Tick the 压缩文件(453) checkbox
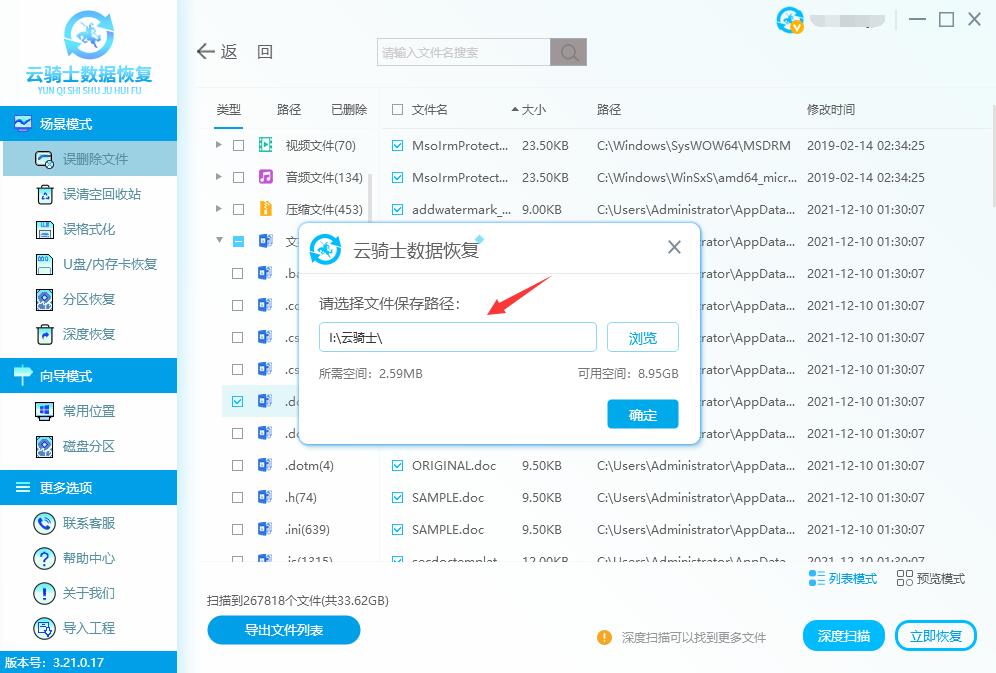996x673 pixels. tap(238, 209)
